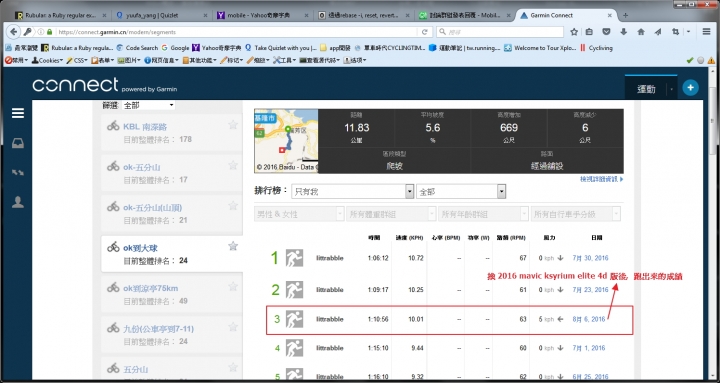Click the send paper-plane icon in the toolbar
The image size is (720, 383).
658,32
